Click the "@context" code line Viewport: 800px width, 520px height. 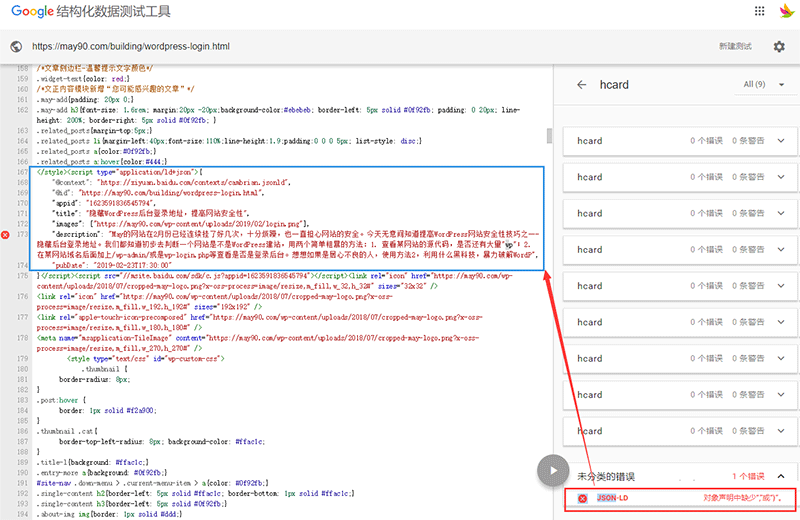[171, 183]
